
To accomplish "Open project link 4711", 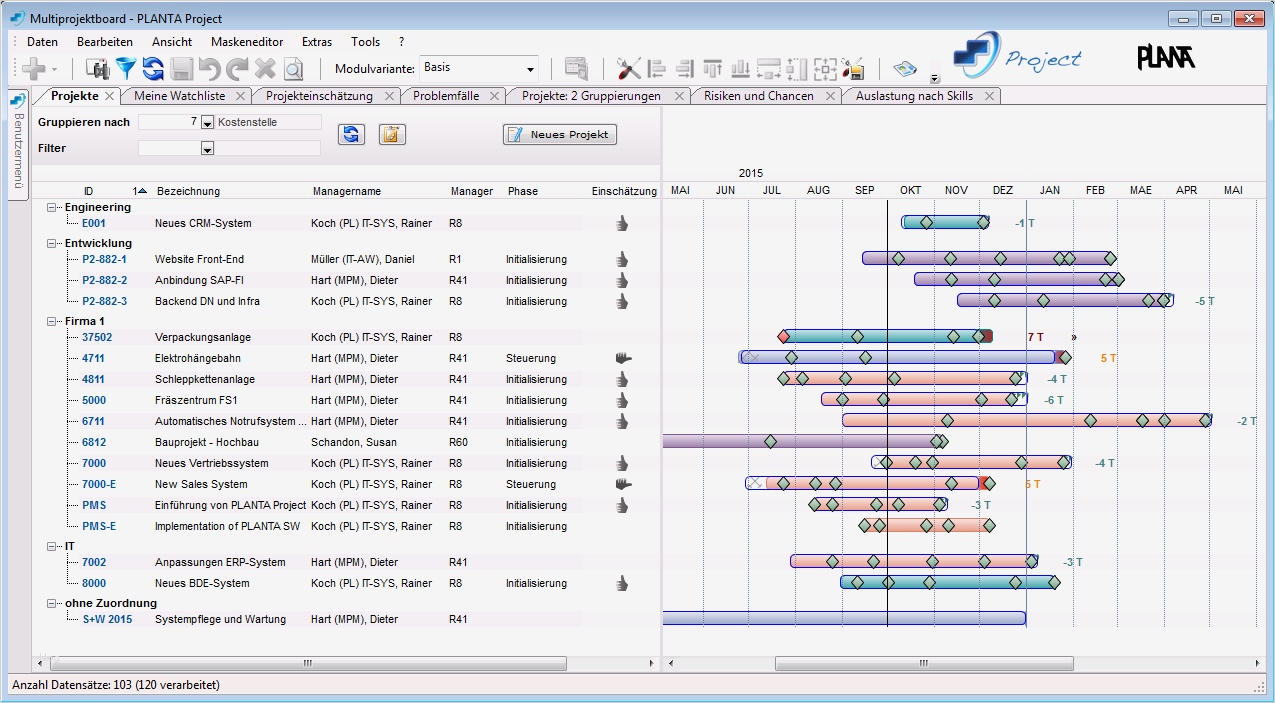I will coord(93,358).
